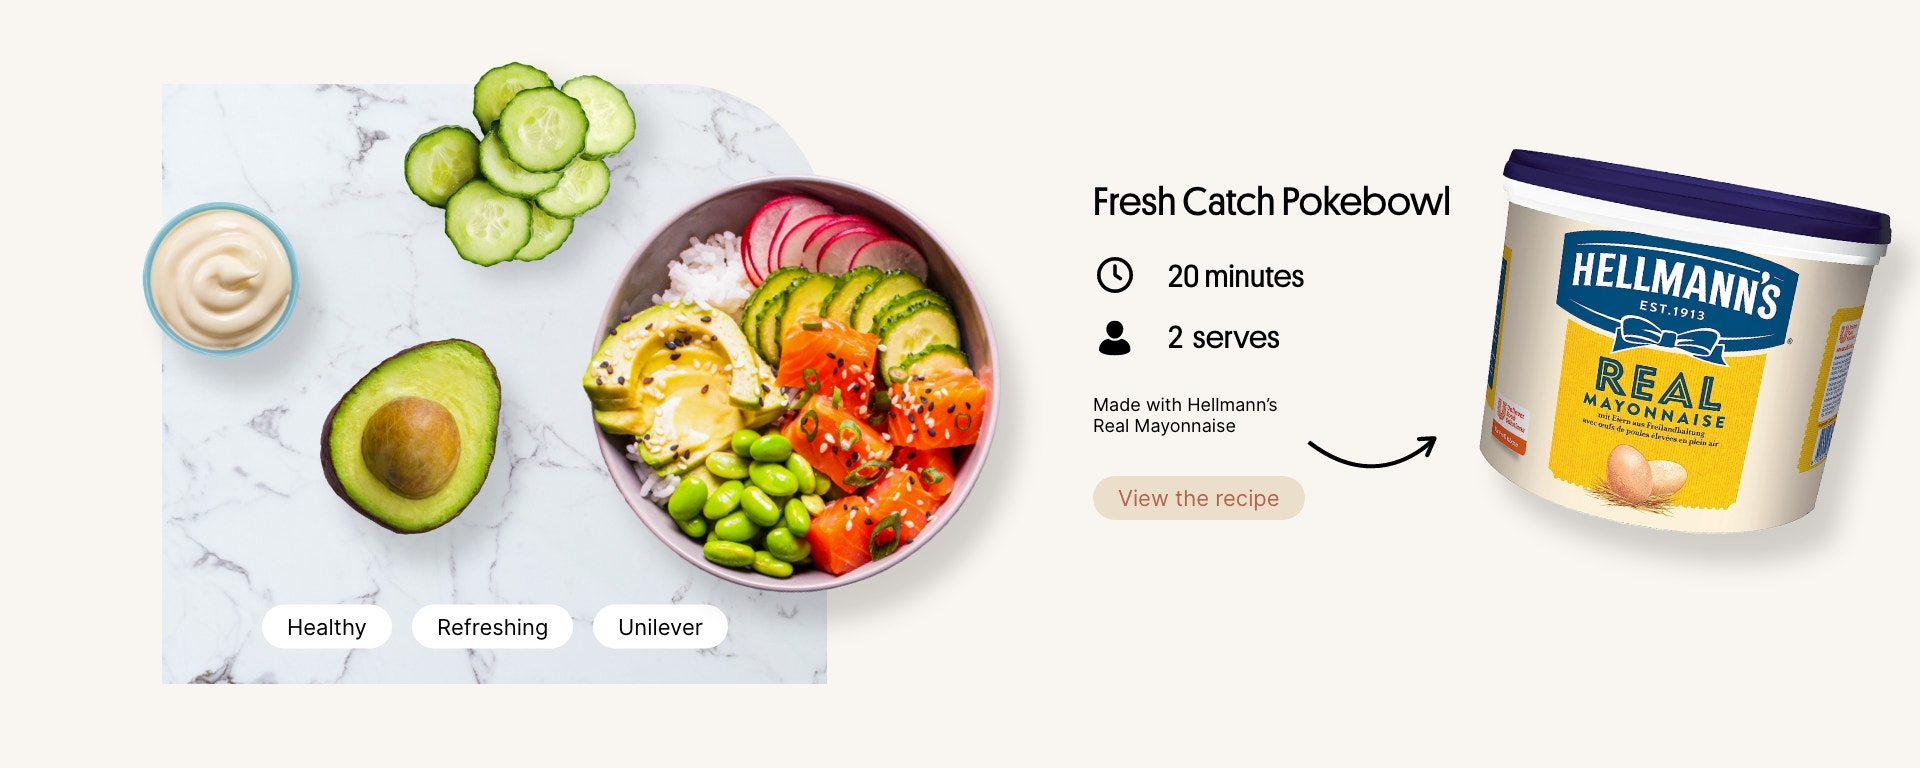Open the Fresh Catch Pokebowl title
This screenshot has height=768, width=1920.
tap(1271, 202)
